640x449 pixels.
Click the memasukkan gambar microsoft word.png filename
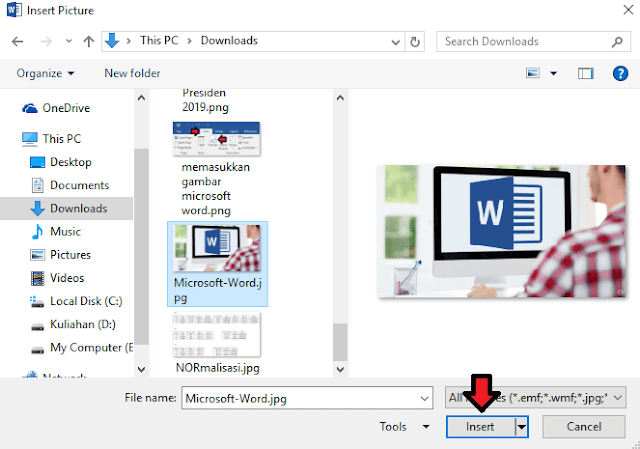[216, 189]
